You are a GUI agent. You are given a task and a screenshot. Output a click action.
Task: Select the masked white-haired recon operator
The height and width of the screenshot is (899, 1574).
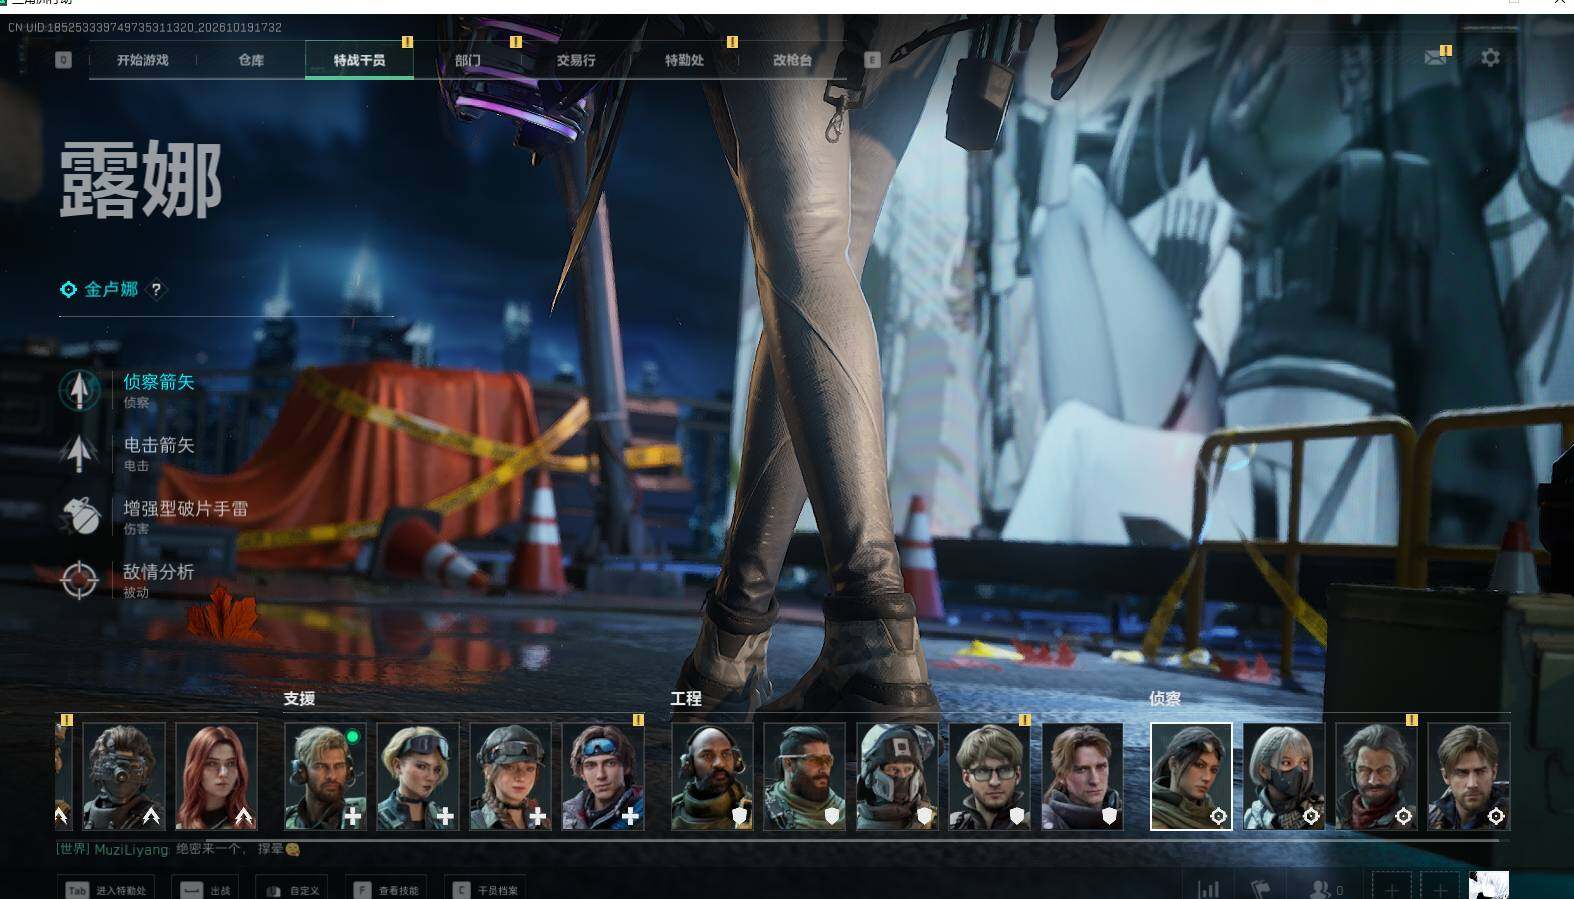[x=1284, y=776]
